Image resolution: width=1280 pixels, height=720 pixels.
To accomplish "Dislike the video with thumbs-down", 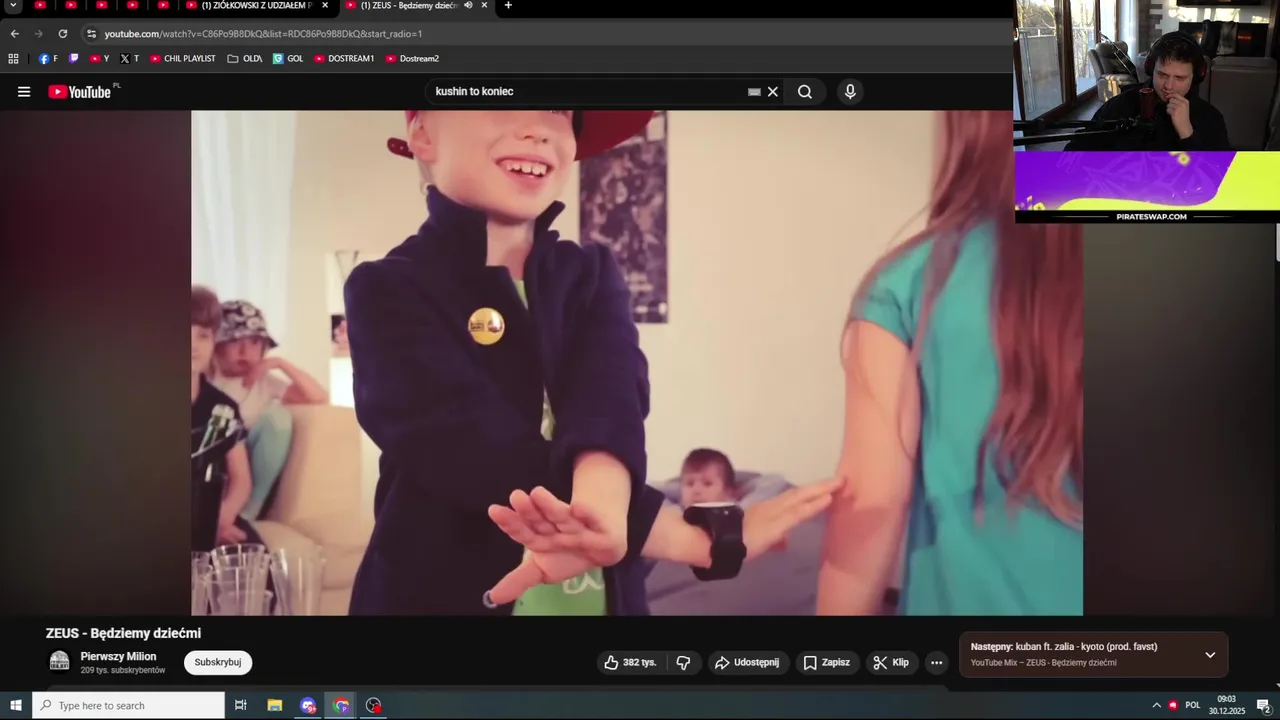I will 683,662.
